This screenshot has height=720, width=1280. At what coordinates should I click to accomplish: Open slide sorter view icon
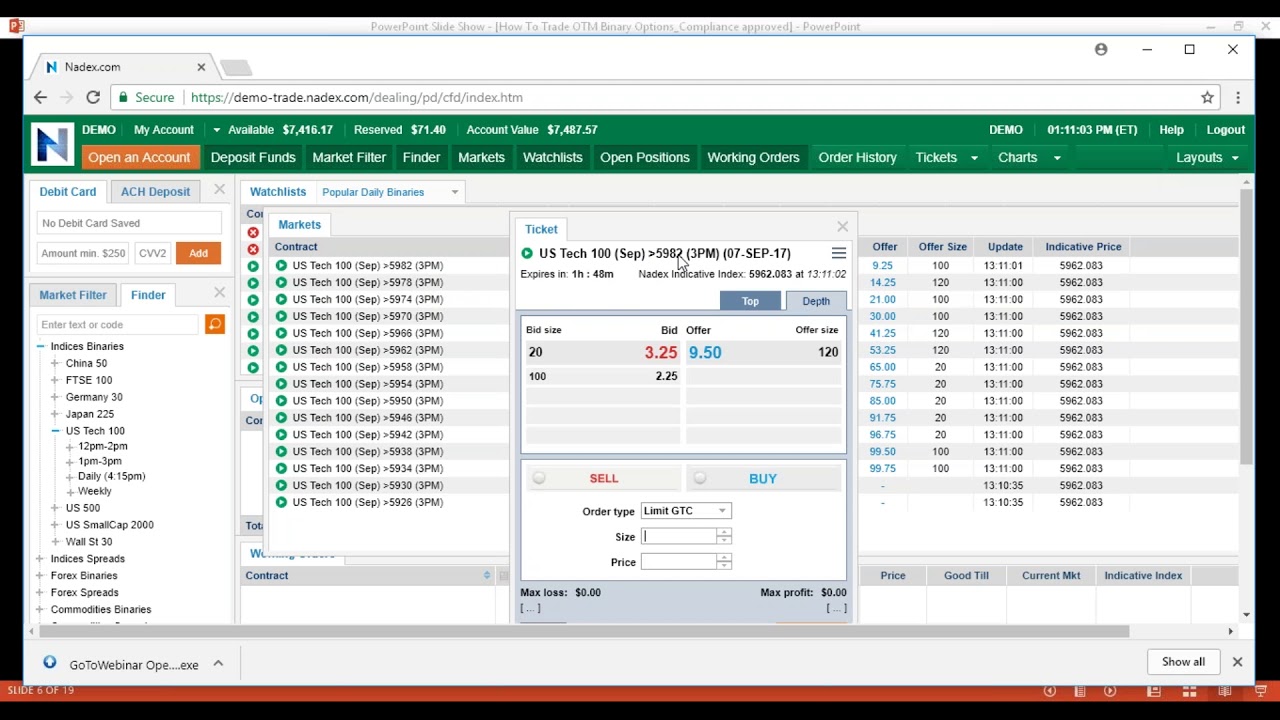pos(1189,691)
